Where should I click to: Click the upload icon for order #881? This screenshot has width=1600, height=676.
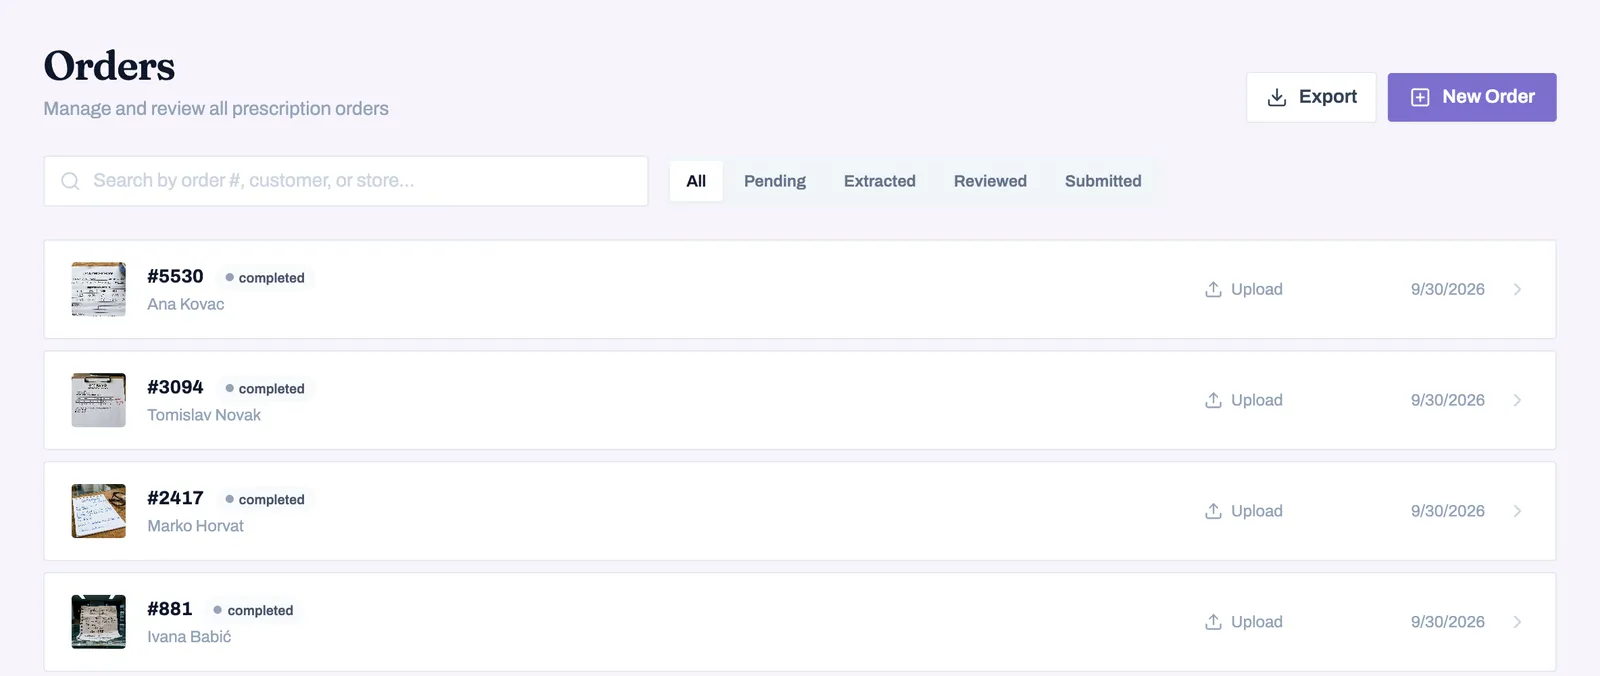1213,622
